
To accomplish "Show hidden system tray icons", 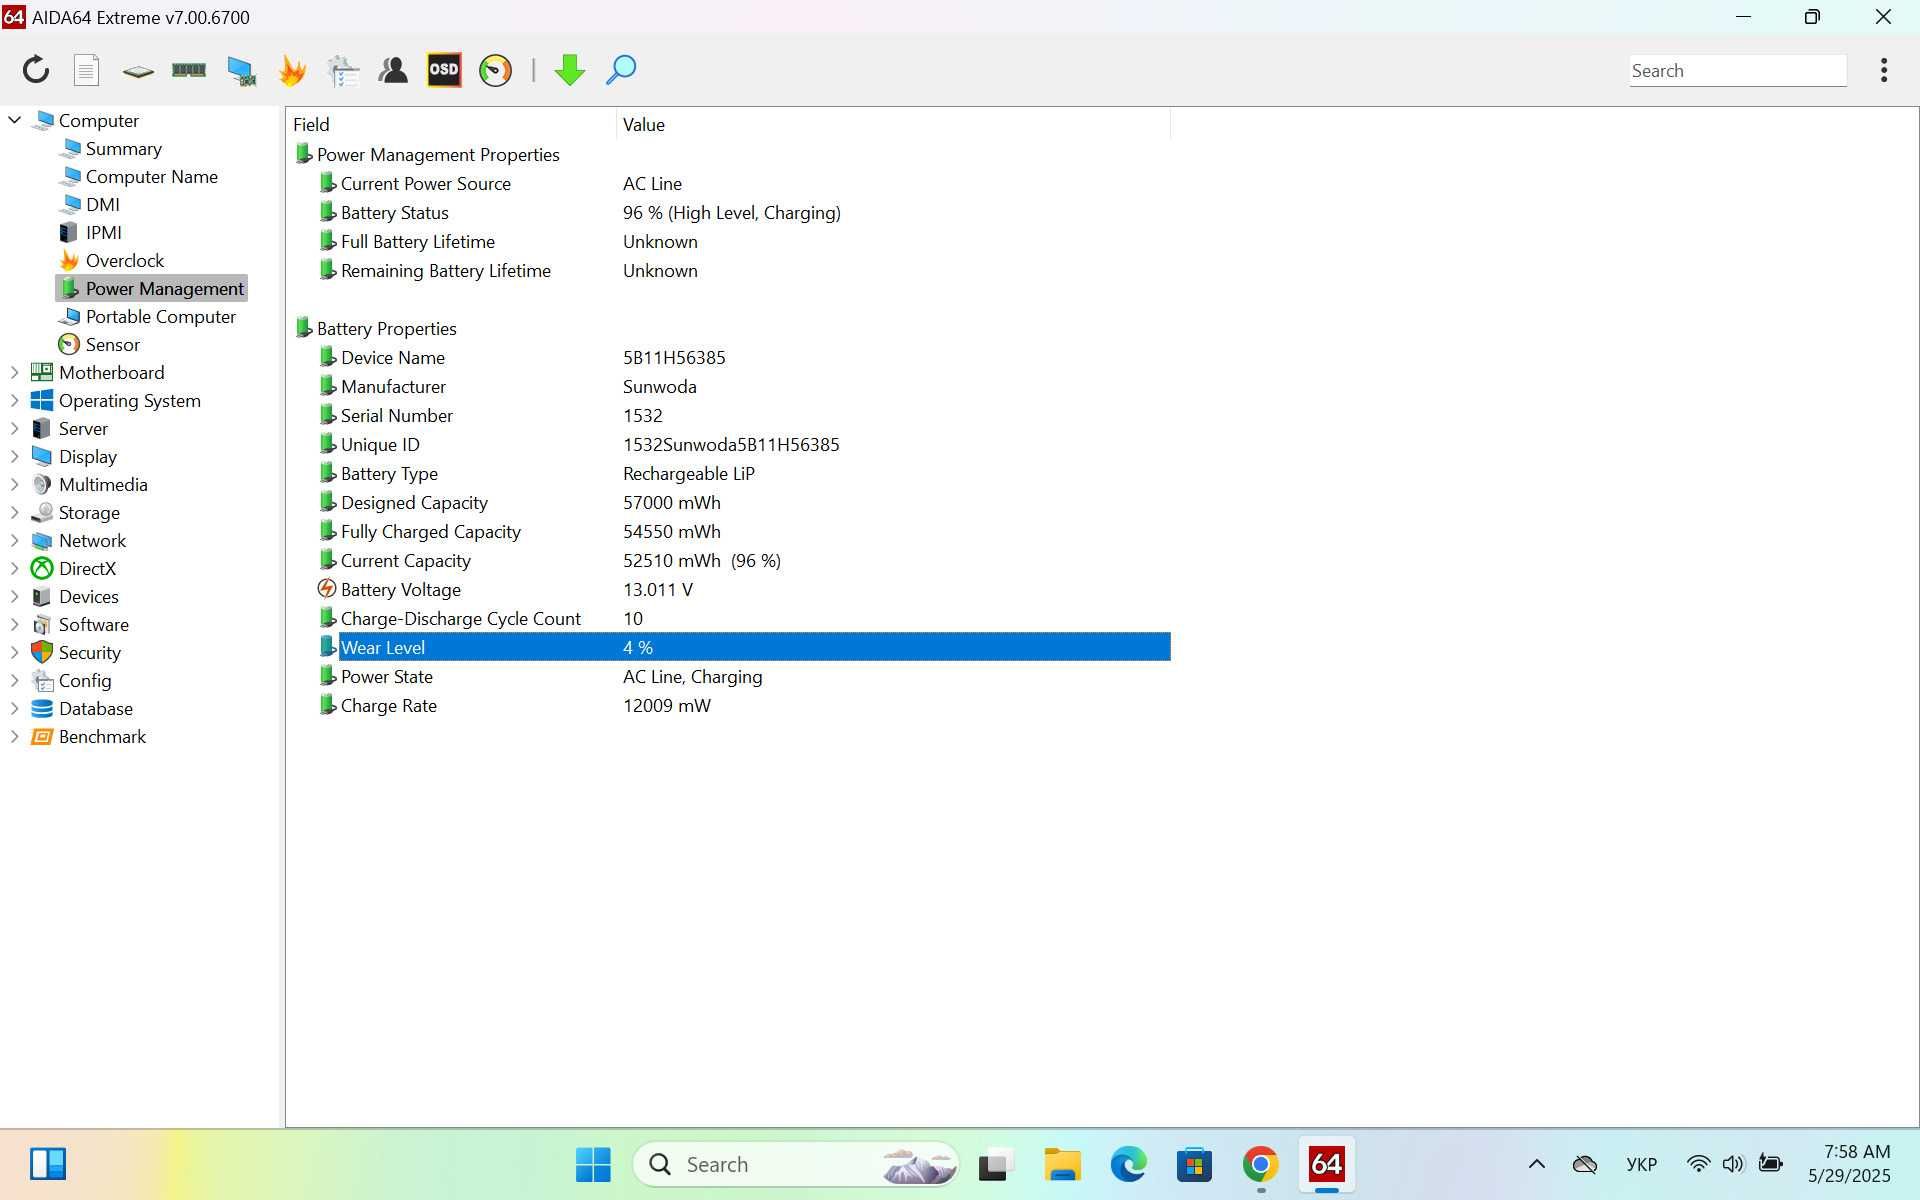I will tap(1537, 1164).
